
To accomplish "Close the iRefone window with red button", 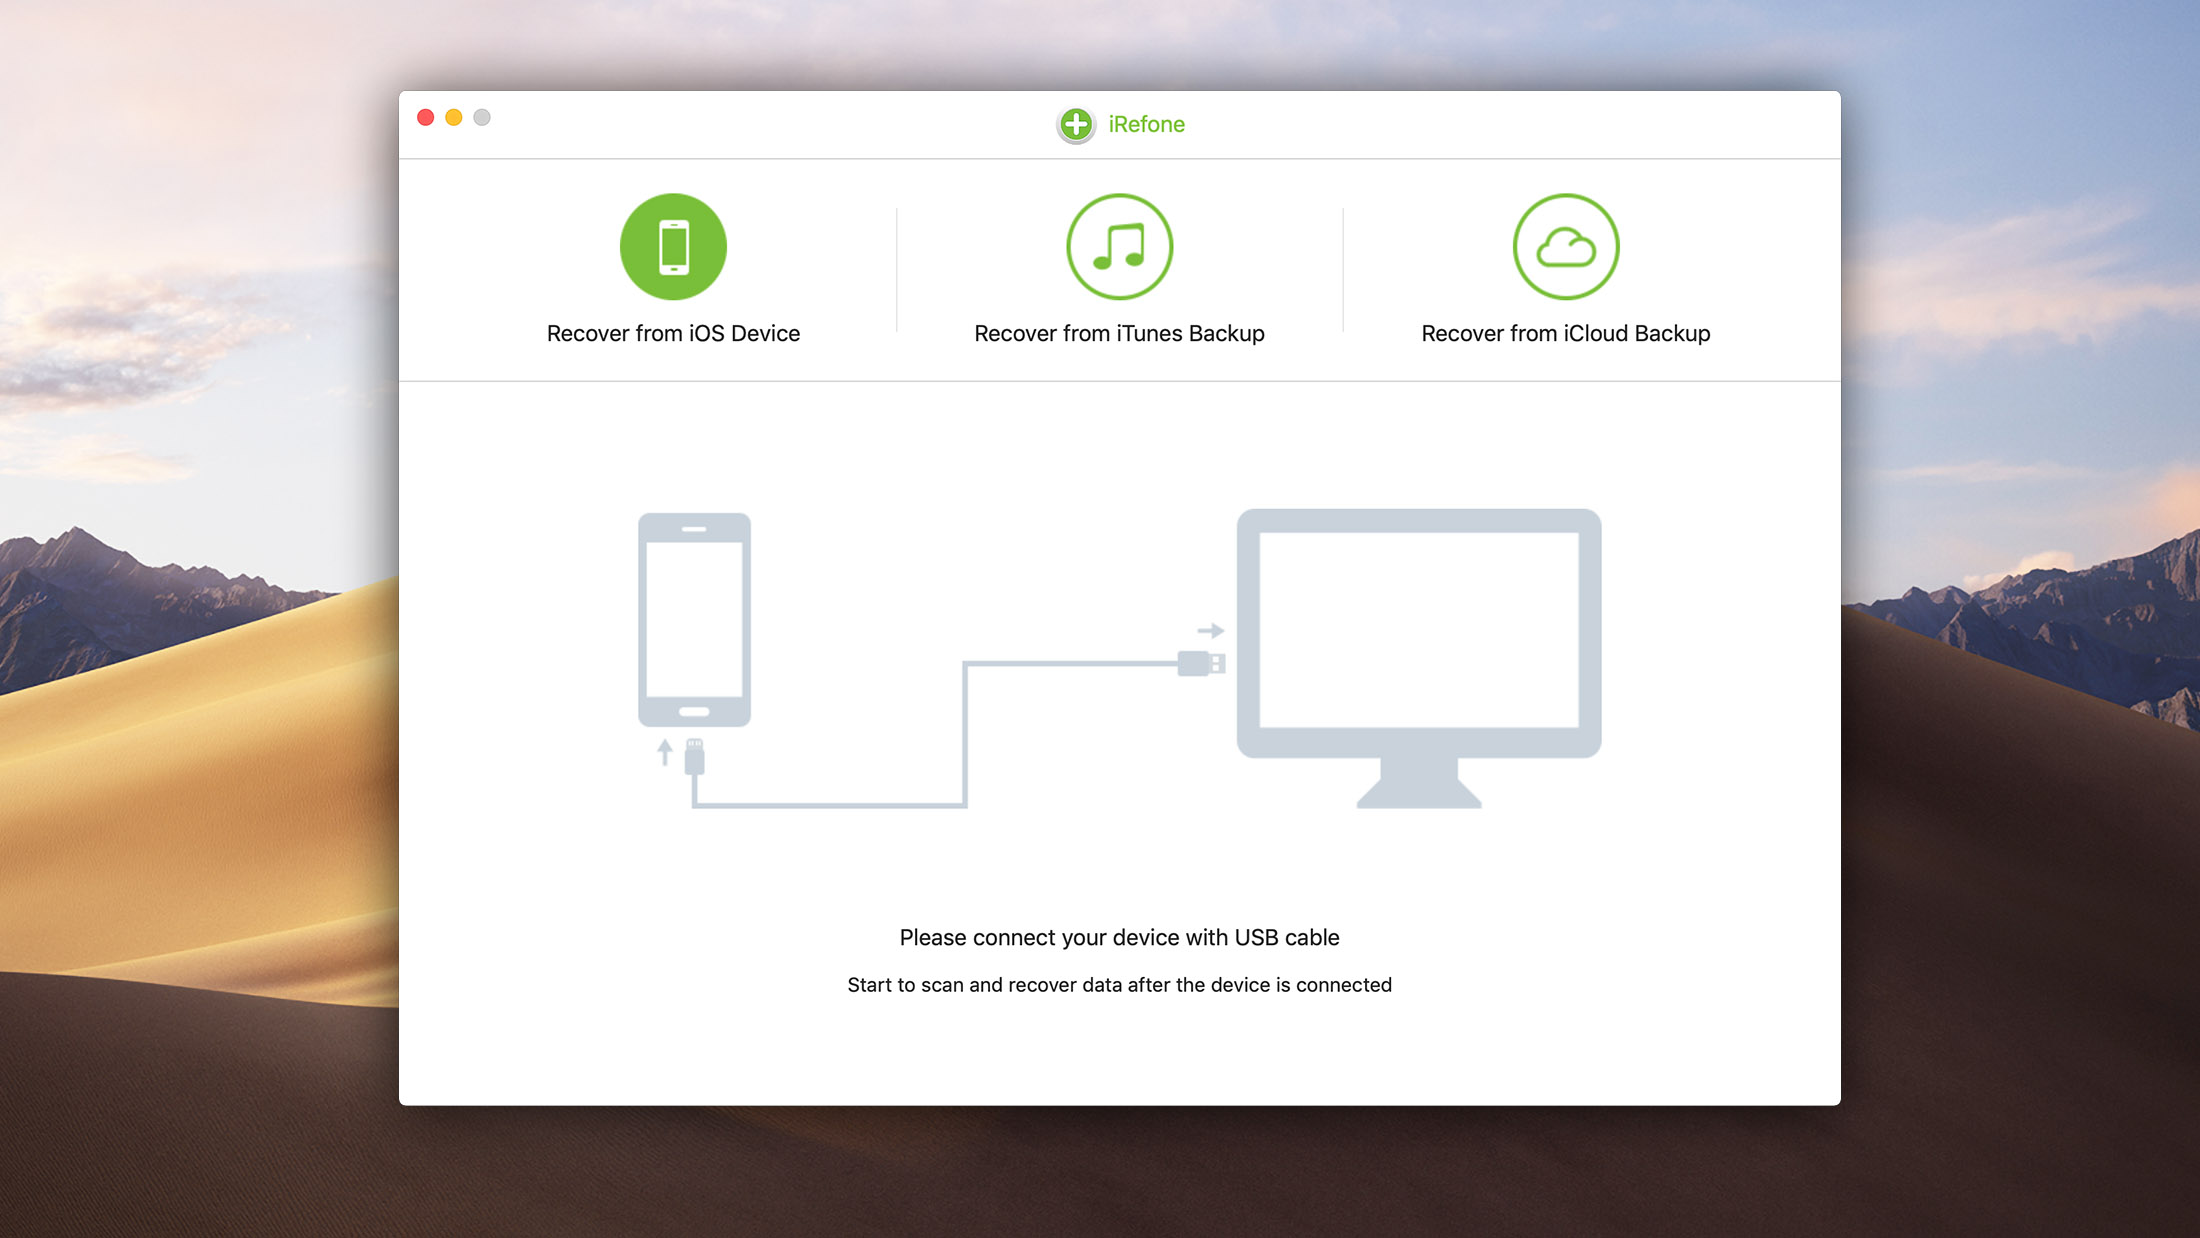I will (425, 117).
